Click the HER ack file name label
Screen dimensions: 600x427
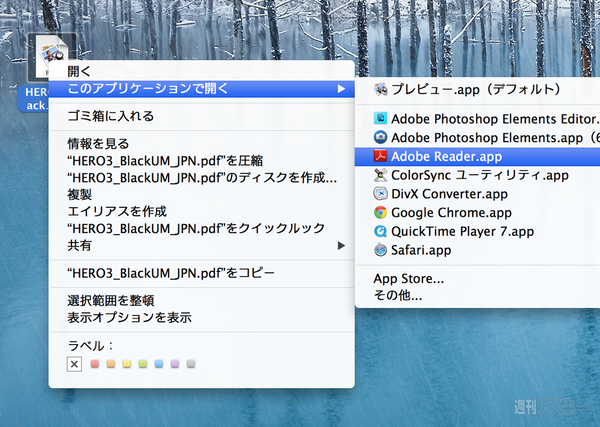(34, 99)
